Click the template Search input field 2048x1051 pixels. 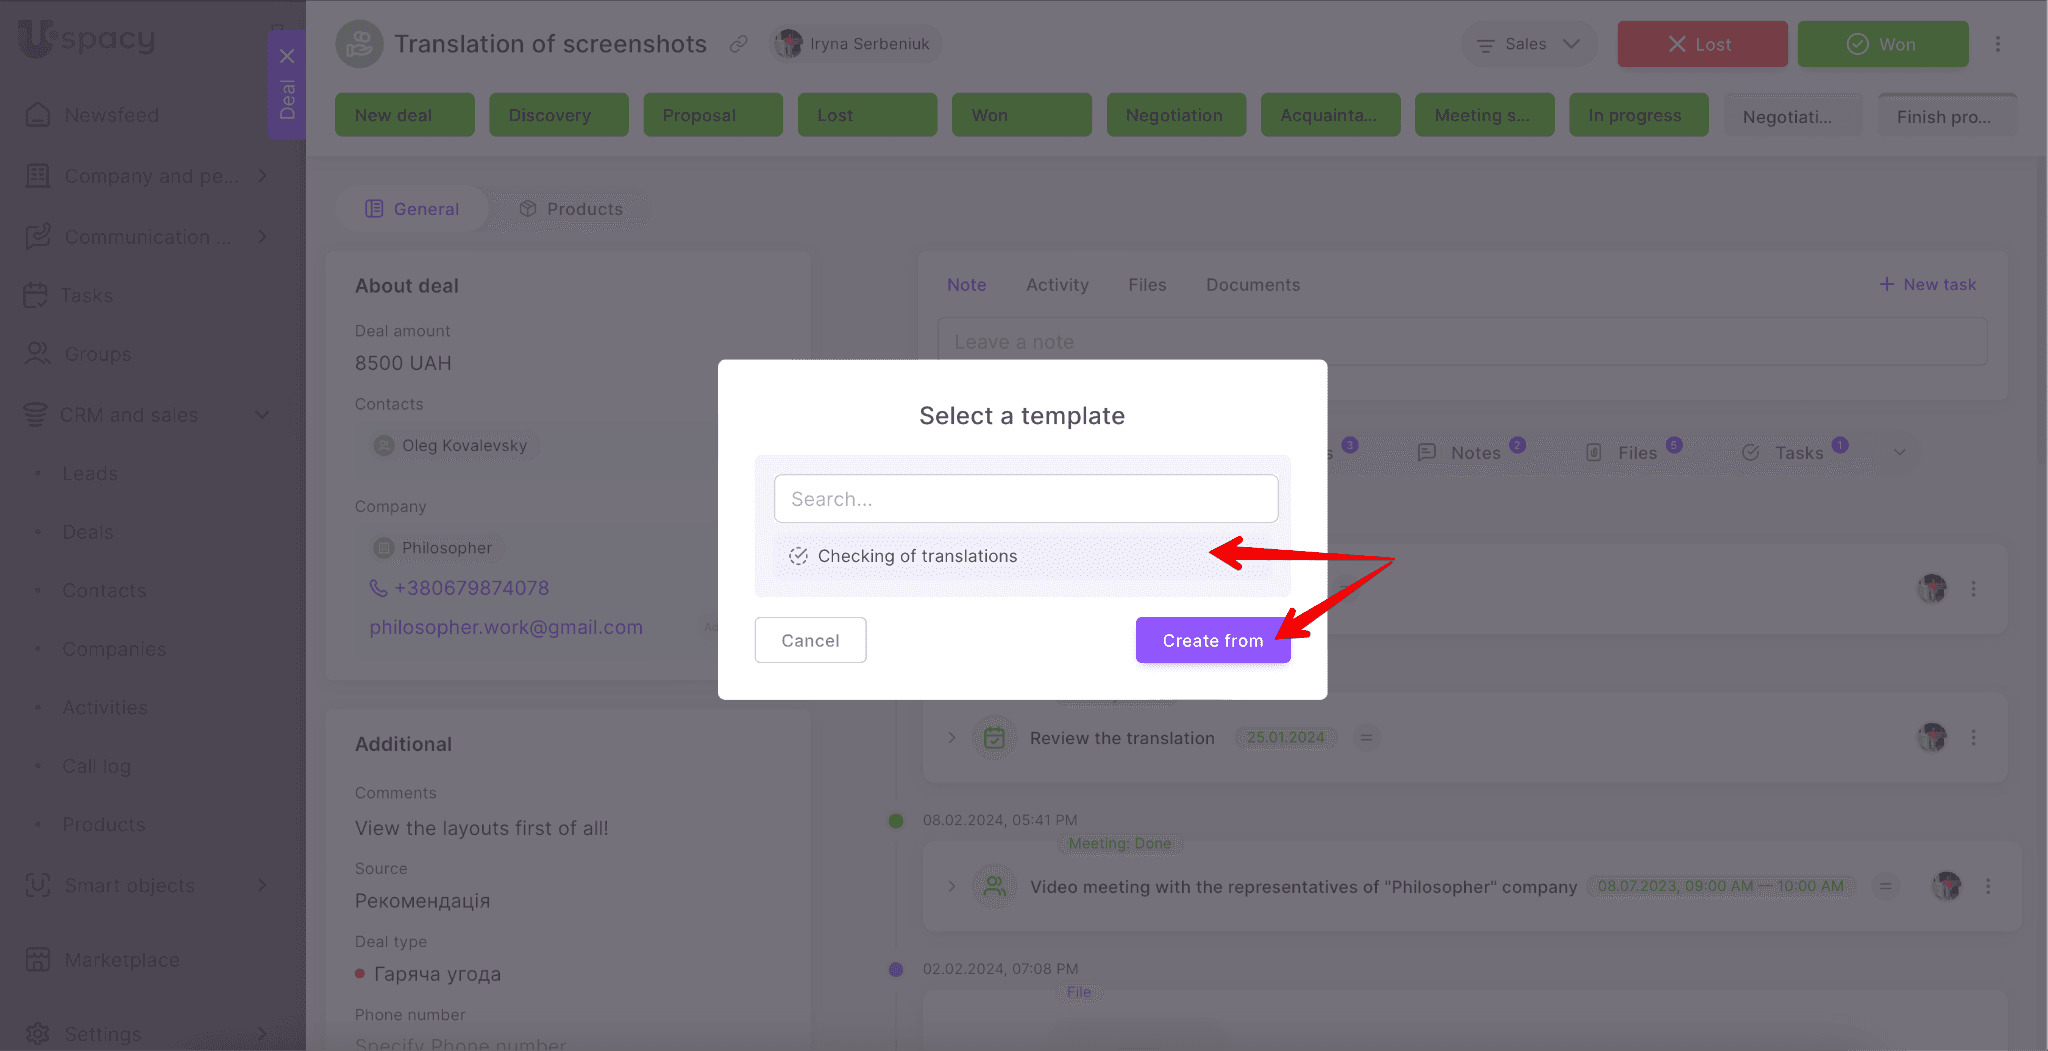point(1025,499)
